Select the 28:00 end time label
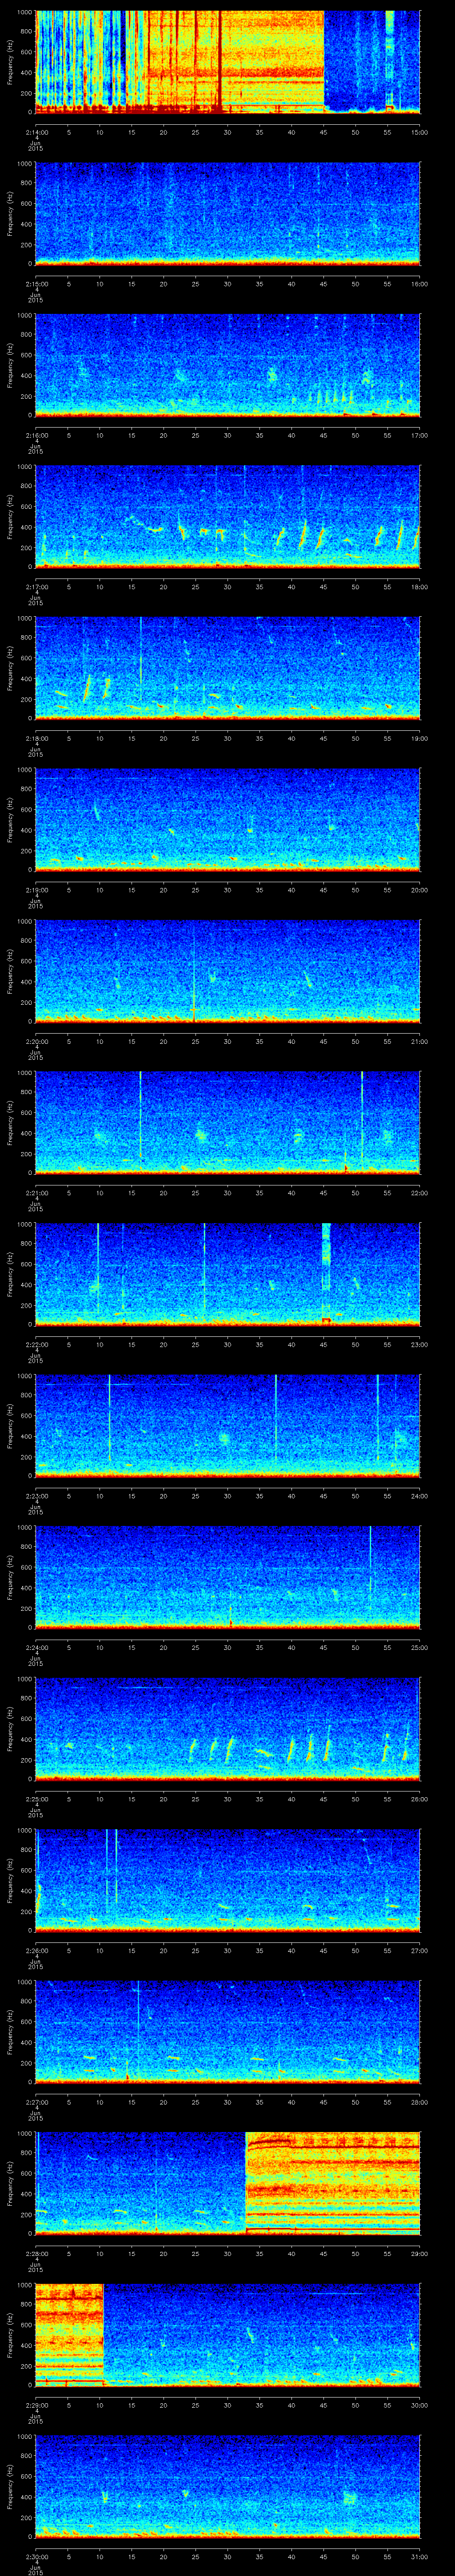Image resolution: width=455 pixels, height=2576 pixels. [x=419, y=2102]
